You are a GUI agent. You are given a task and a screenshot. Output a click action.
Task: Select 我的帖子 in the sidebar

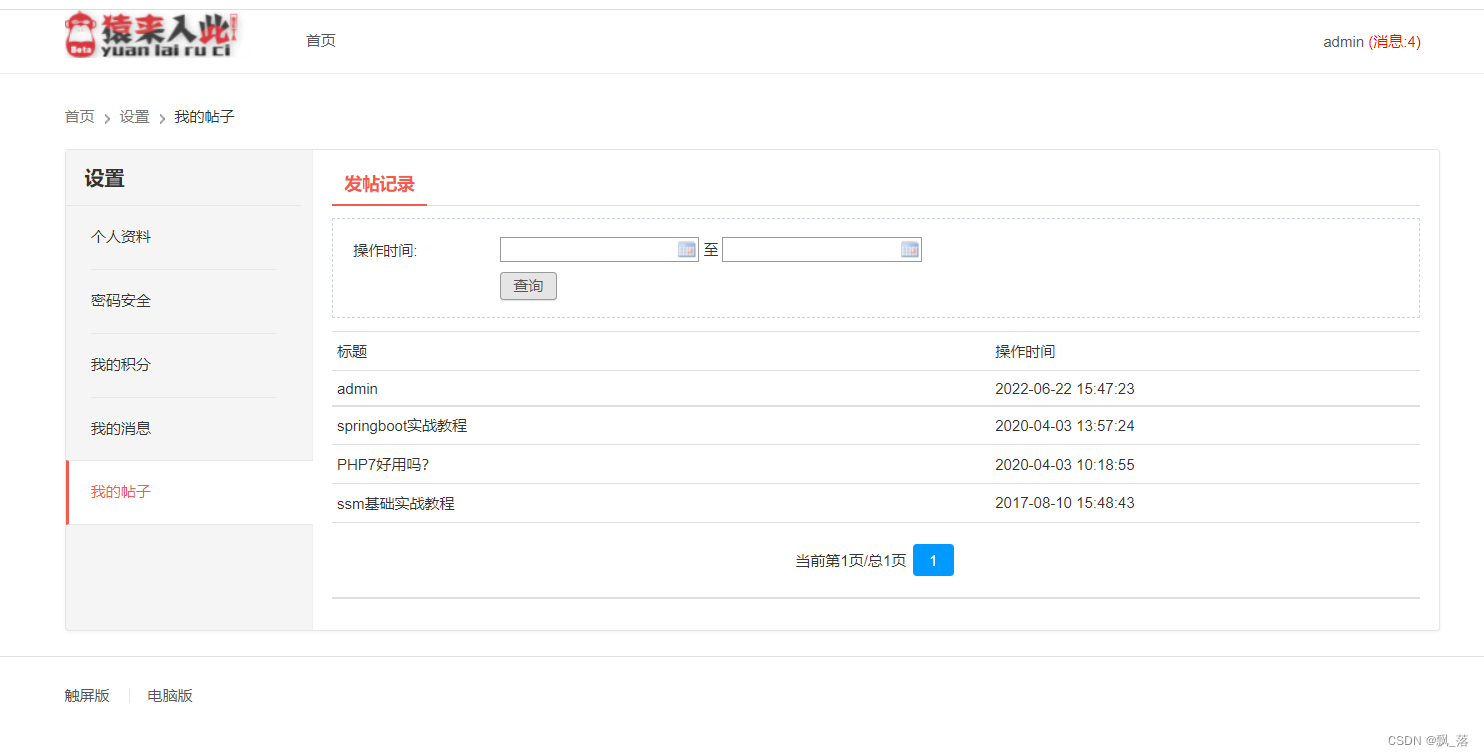coord(120,492)
